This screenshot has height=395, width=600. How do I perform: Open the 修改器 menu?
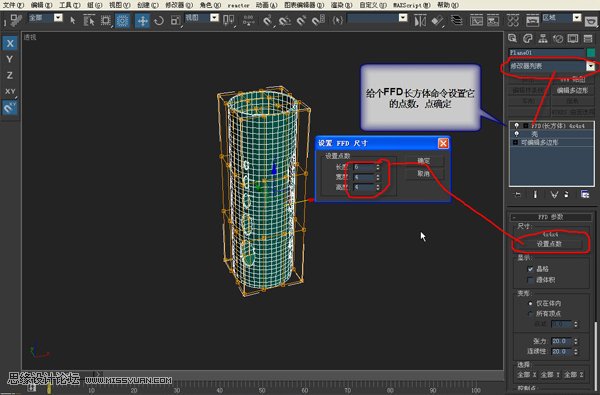click(x=179, y=5)
